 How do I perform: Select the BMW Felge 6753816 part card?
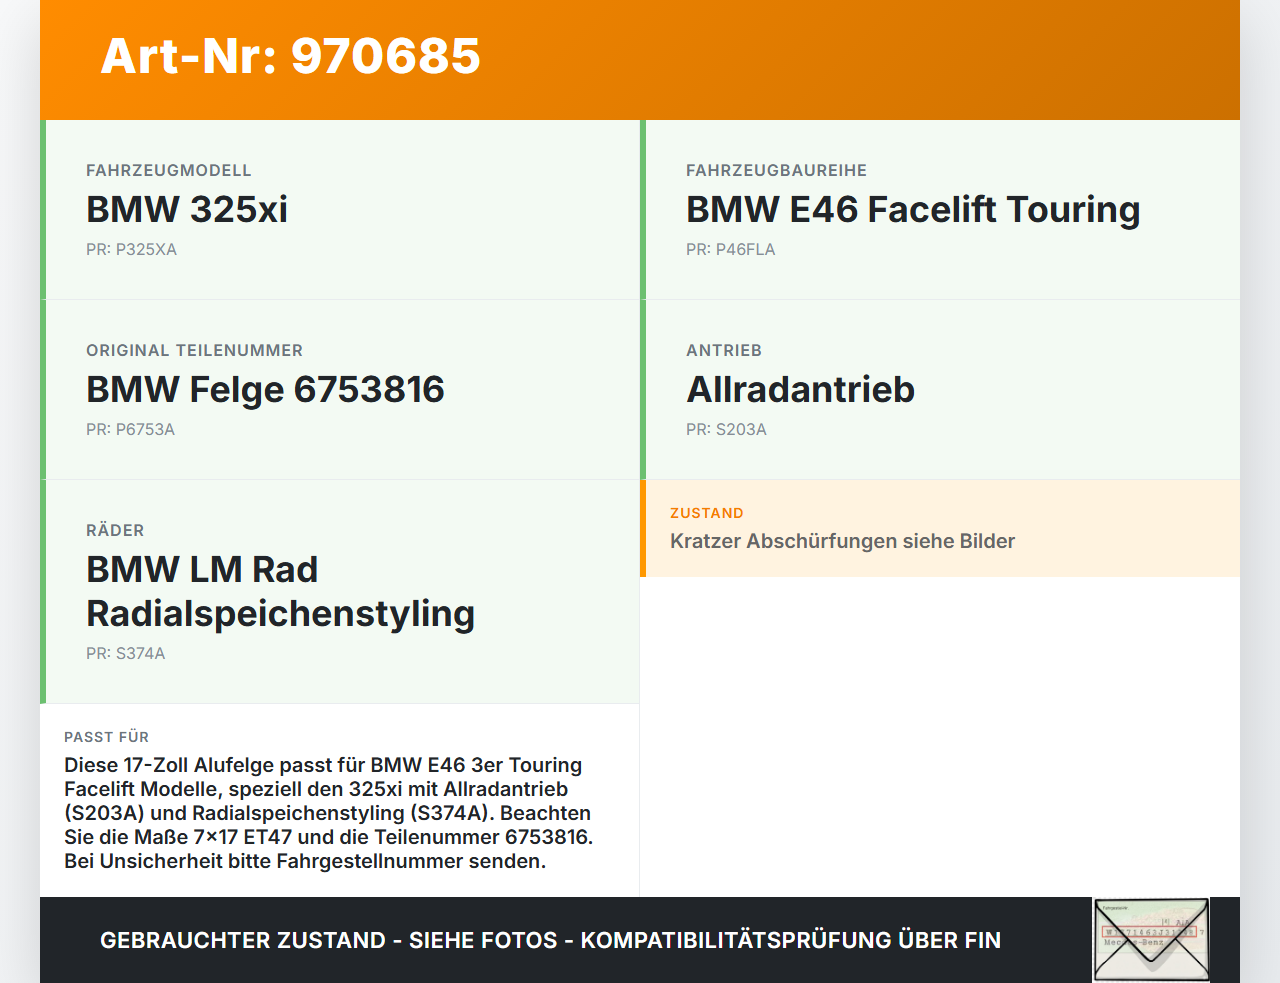pyautogui.click(x=340, y=389)
